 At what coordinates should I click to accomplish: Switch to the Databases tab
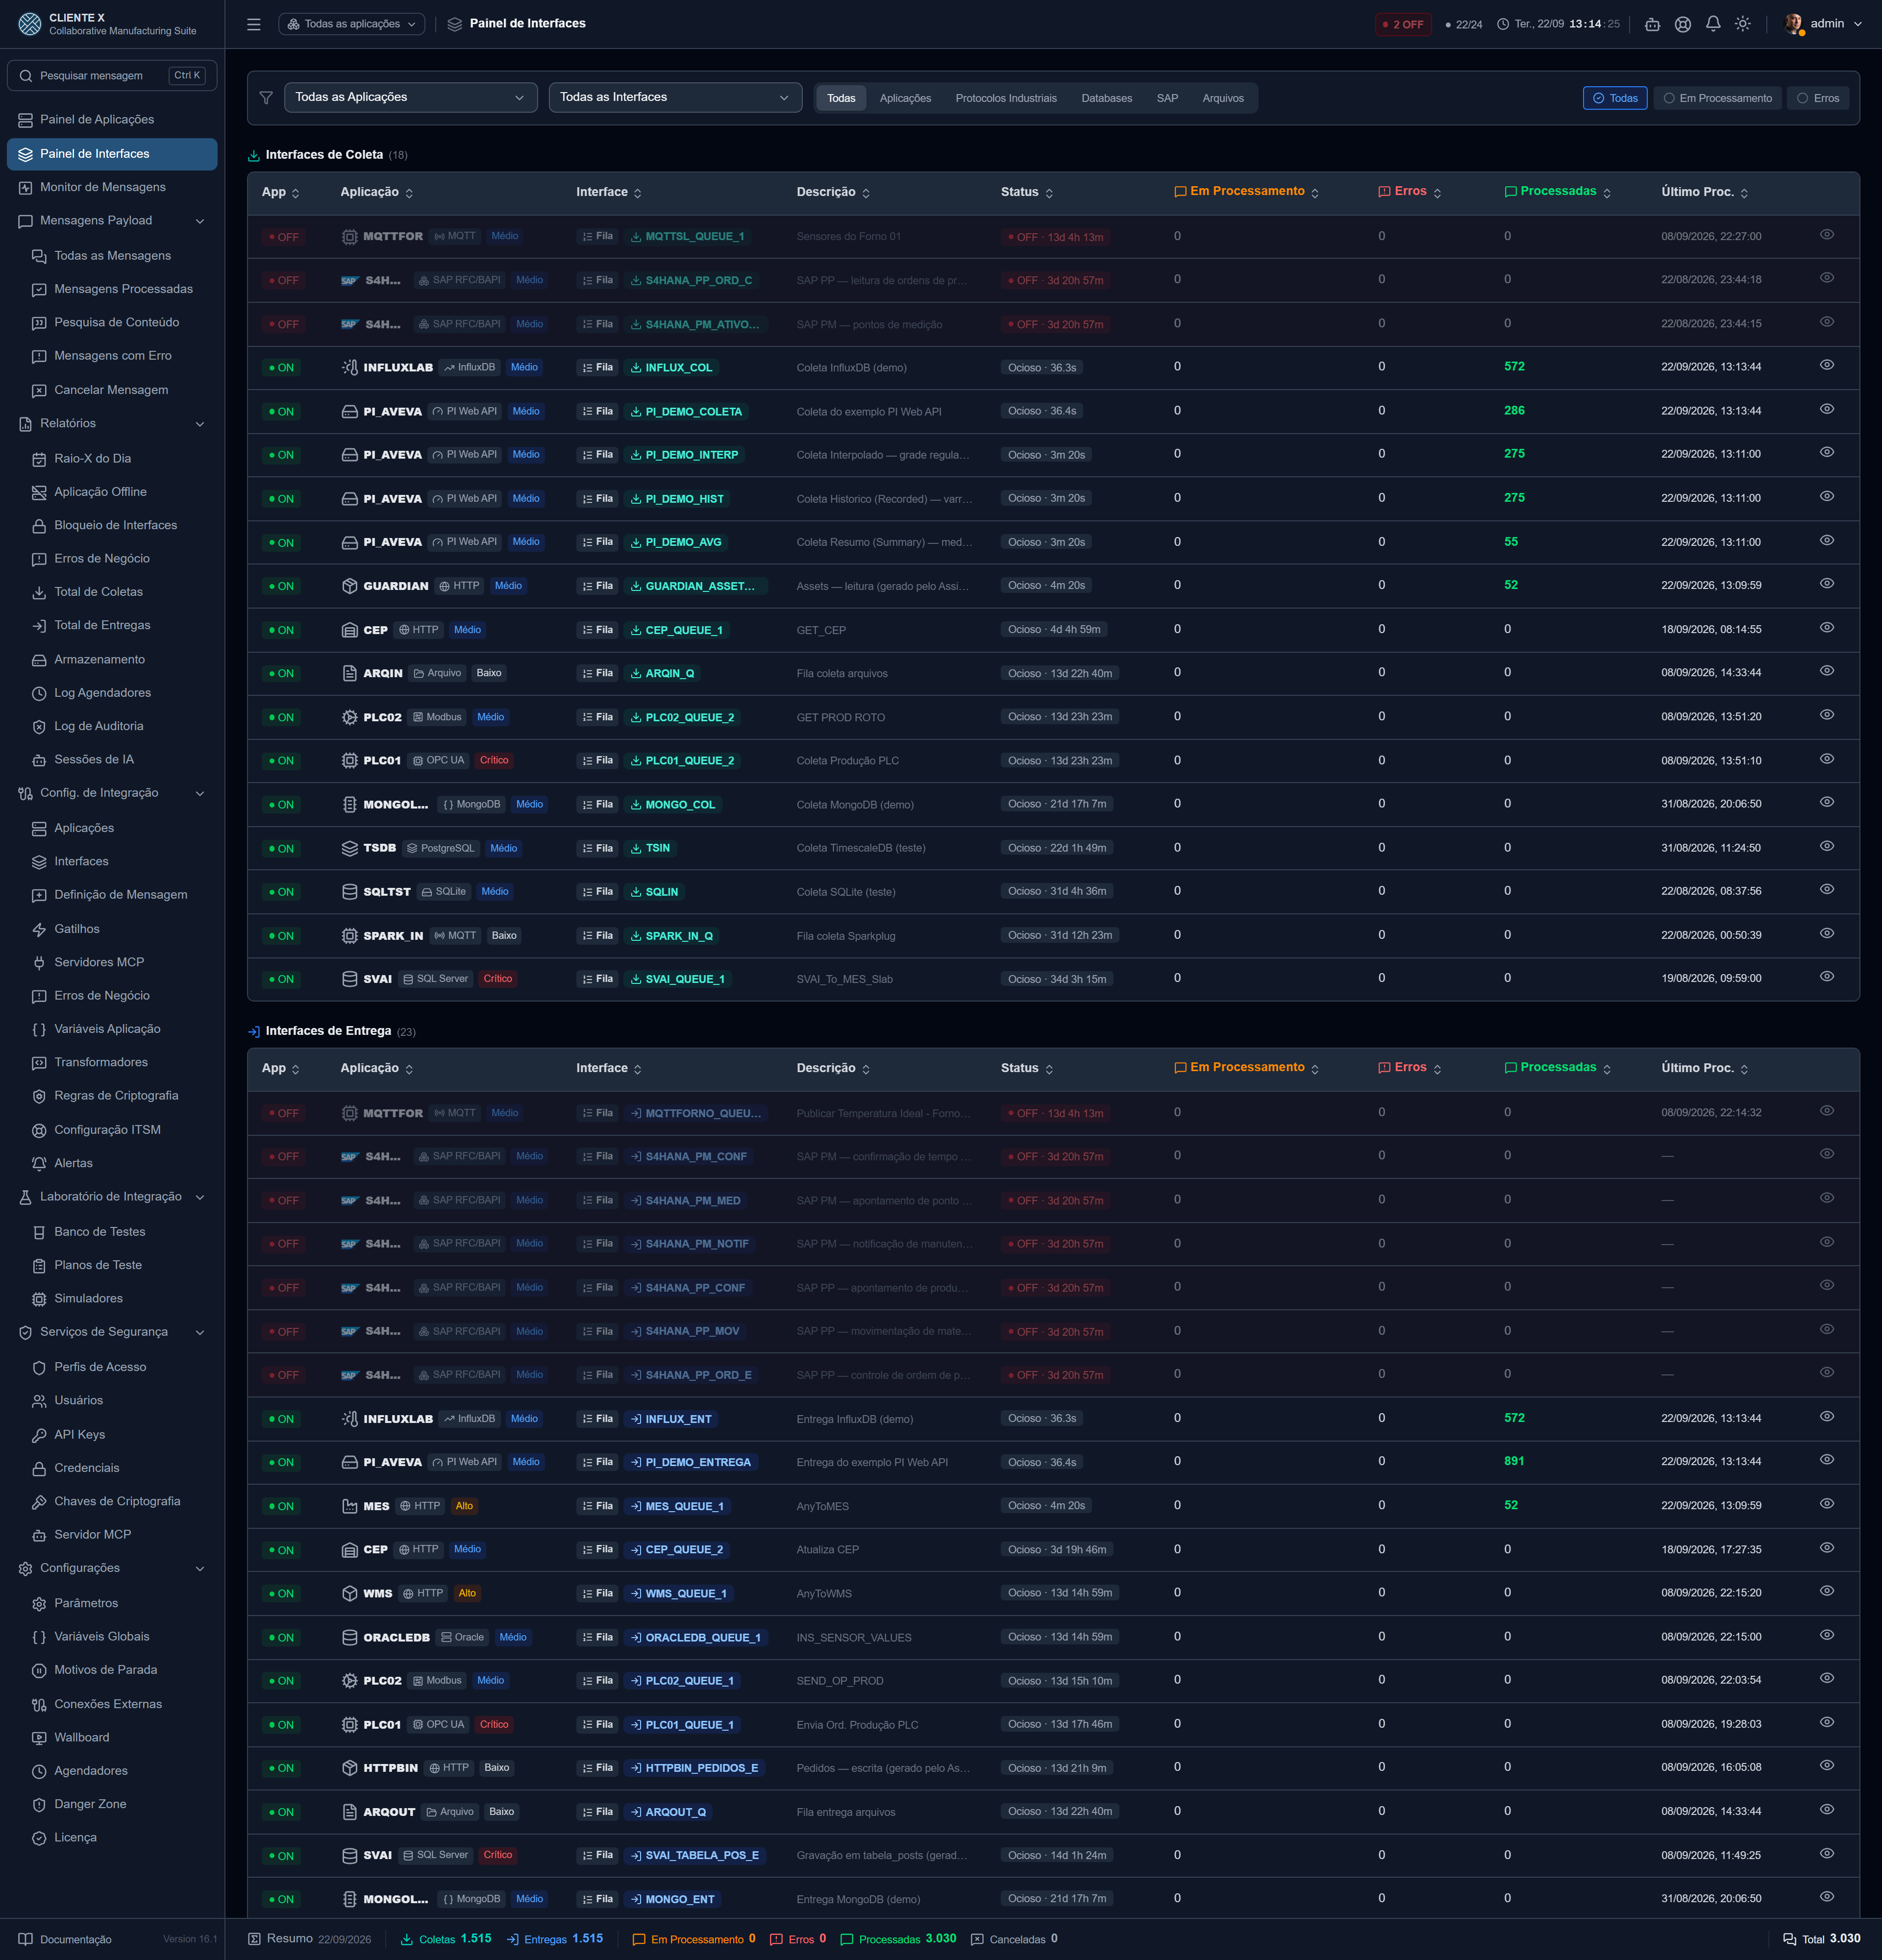(x=1106, y=98)
